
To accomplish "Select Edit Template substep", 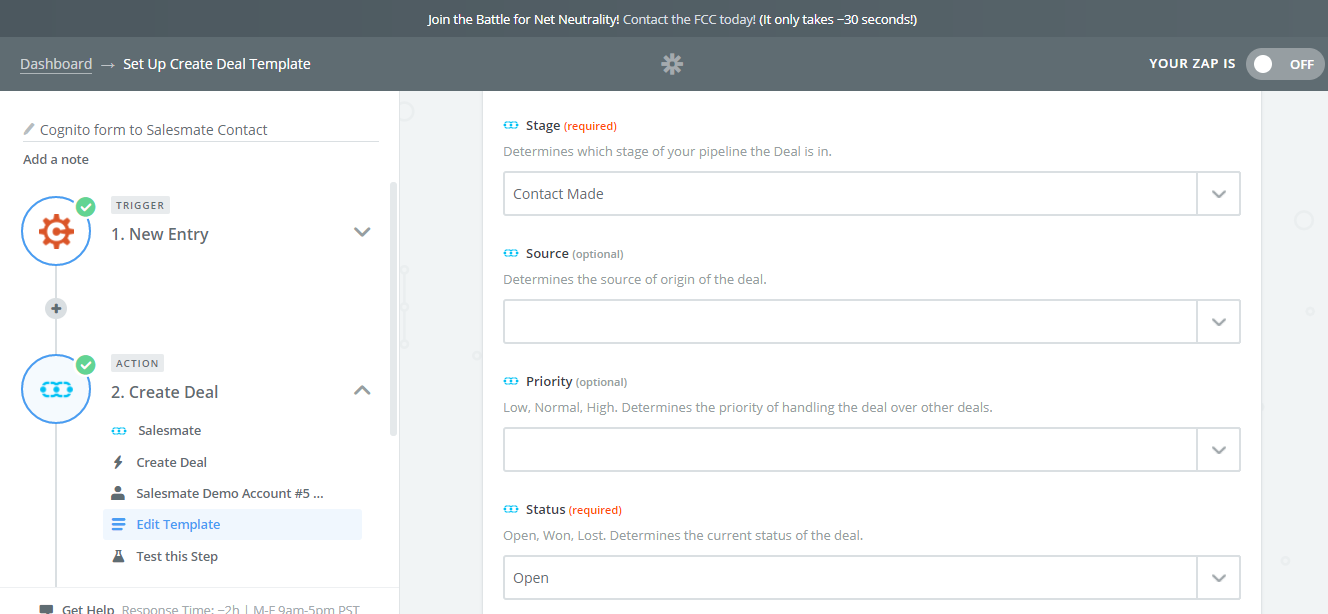I will point(232,524).
